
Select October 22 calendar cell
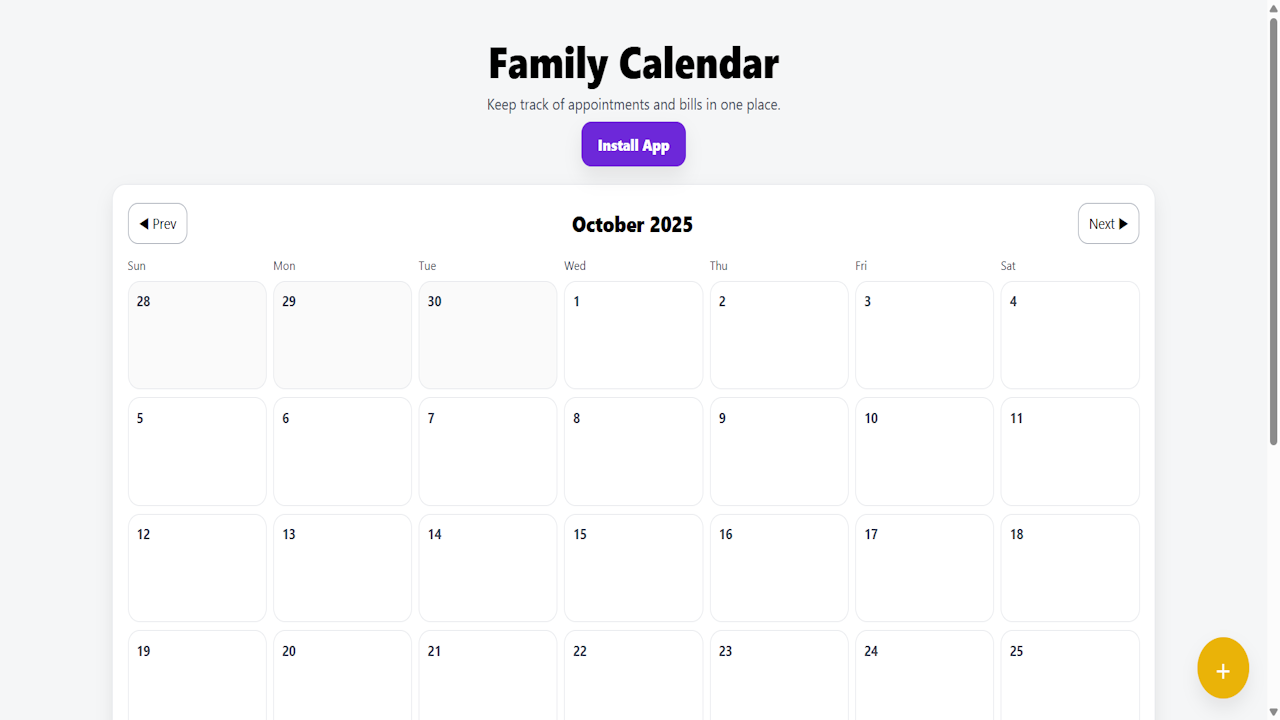click(x=633, y=675)
